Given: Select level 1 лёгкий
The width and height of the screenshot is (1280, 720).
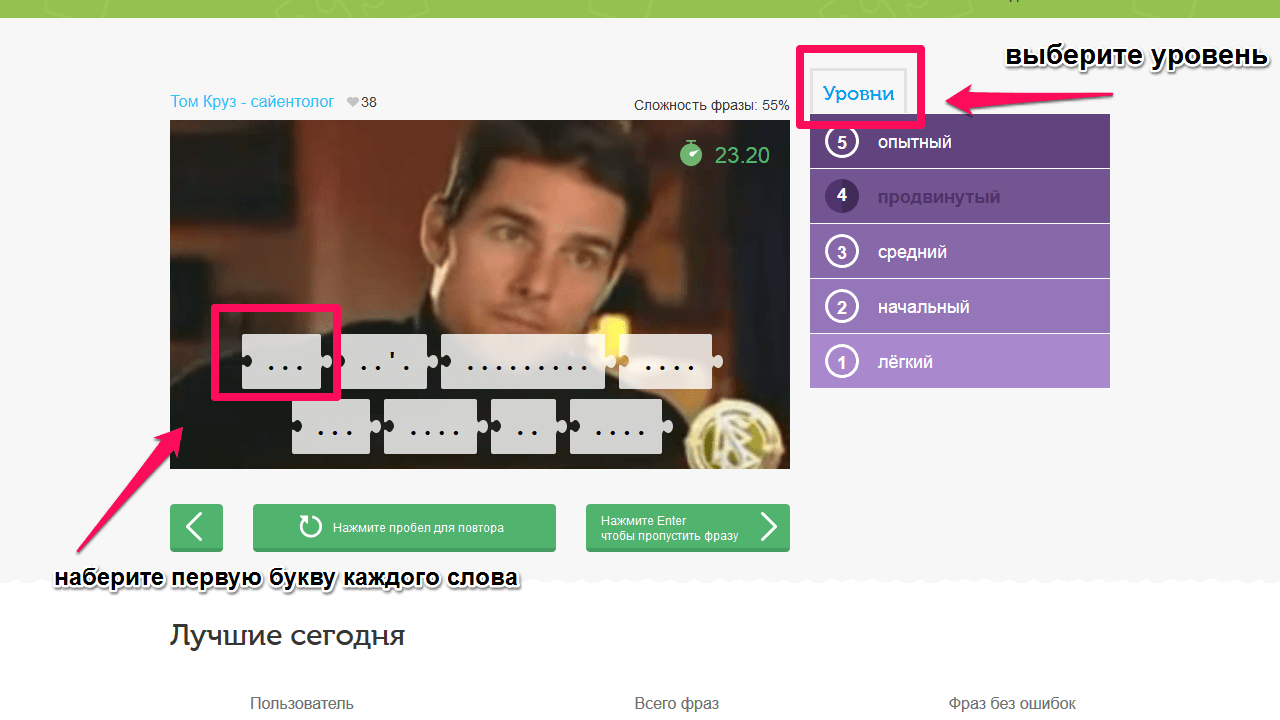Looking at the screenshot, I should click(x=960, y=361).
